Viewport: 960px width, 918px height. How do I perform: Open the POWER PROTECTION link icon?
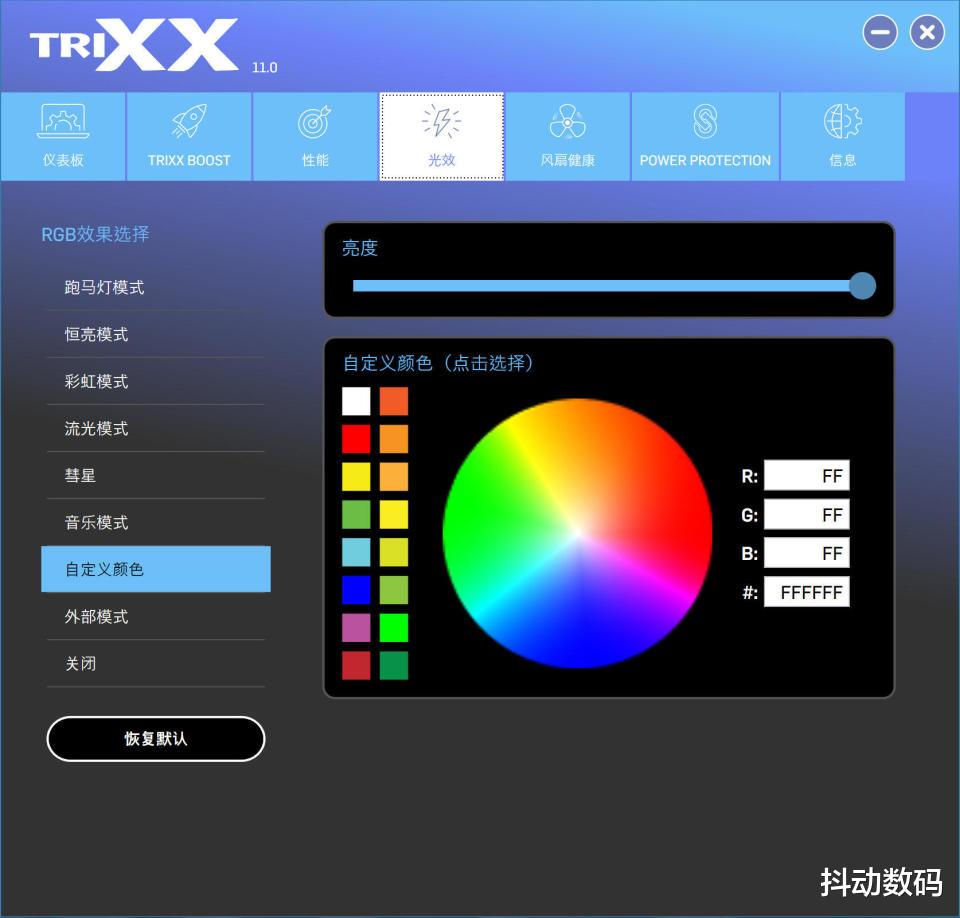705,121
